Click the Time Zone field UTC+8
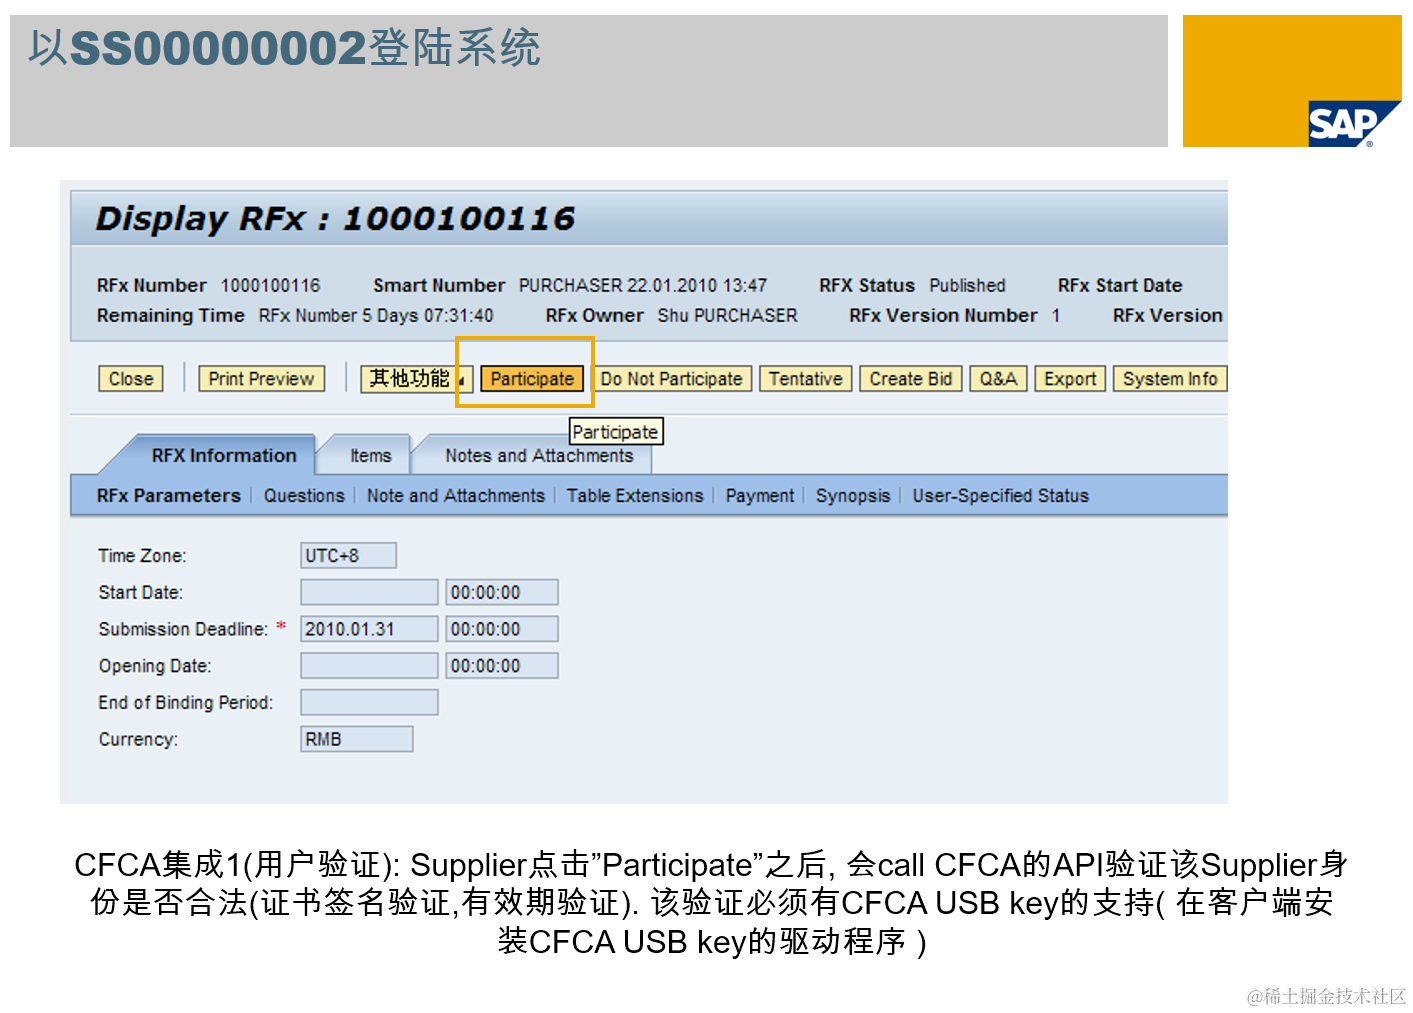 [348, 555]
